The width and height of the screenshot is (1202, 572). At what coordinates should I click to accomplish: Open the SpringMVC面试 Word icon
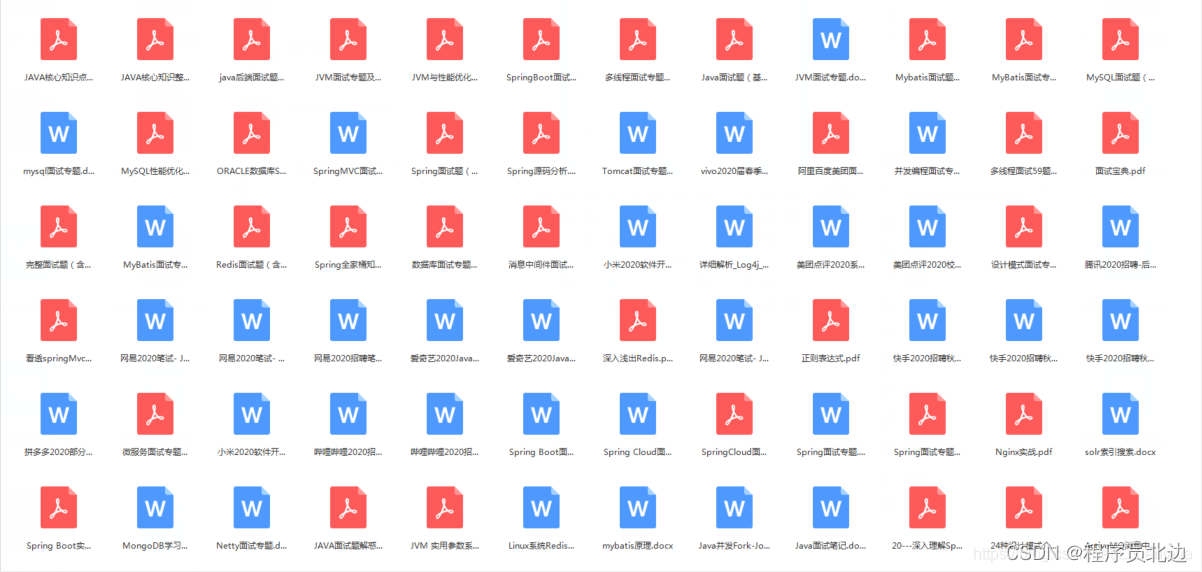tap(348, 133)
